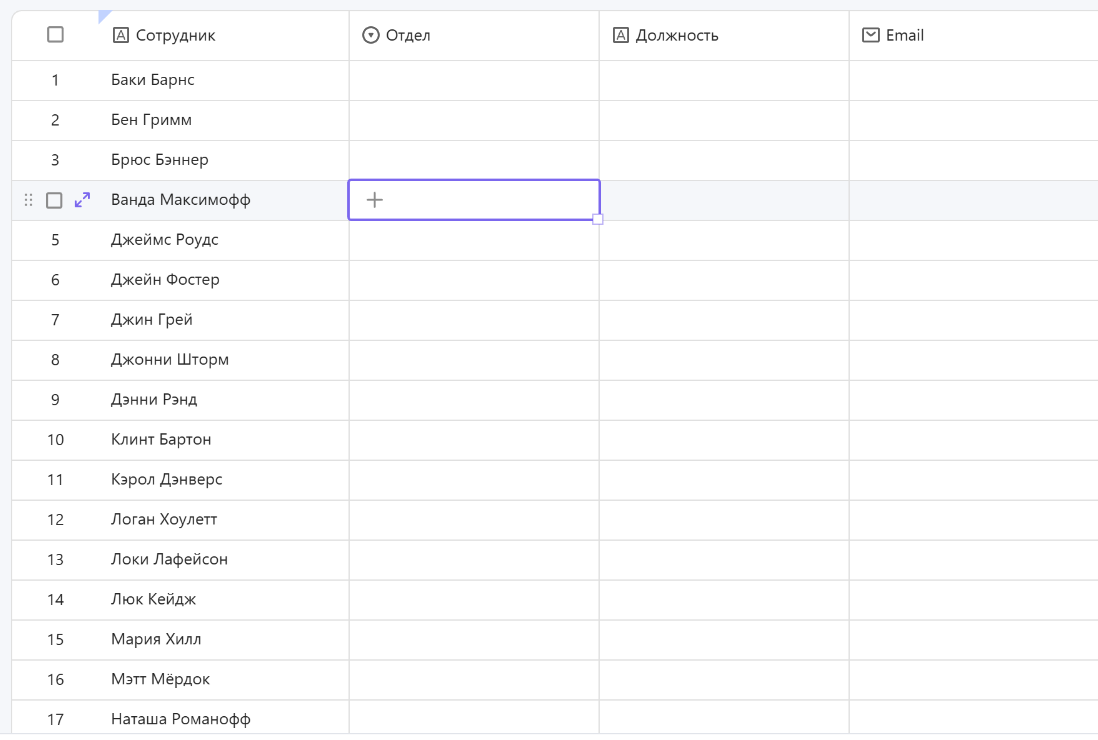Select the cell Логан Хоулетт
This screenshot has height=740, width=1098.
click(224, 519)
